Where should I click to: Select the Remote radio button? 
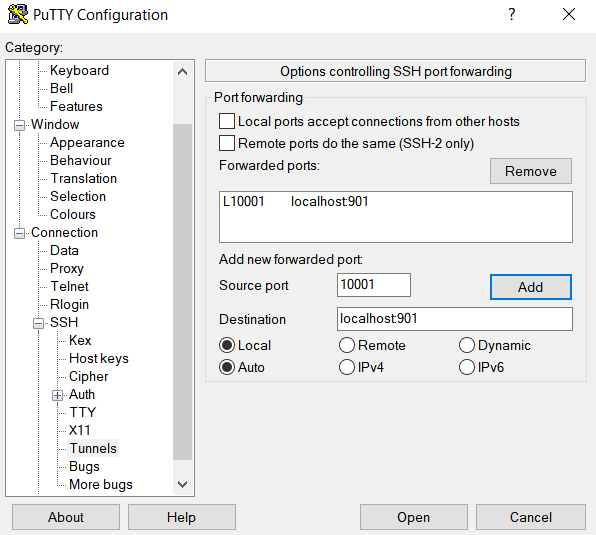click(347, 345)
